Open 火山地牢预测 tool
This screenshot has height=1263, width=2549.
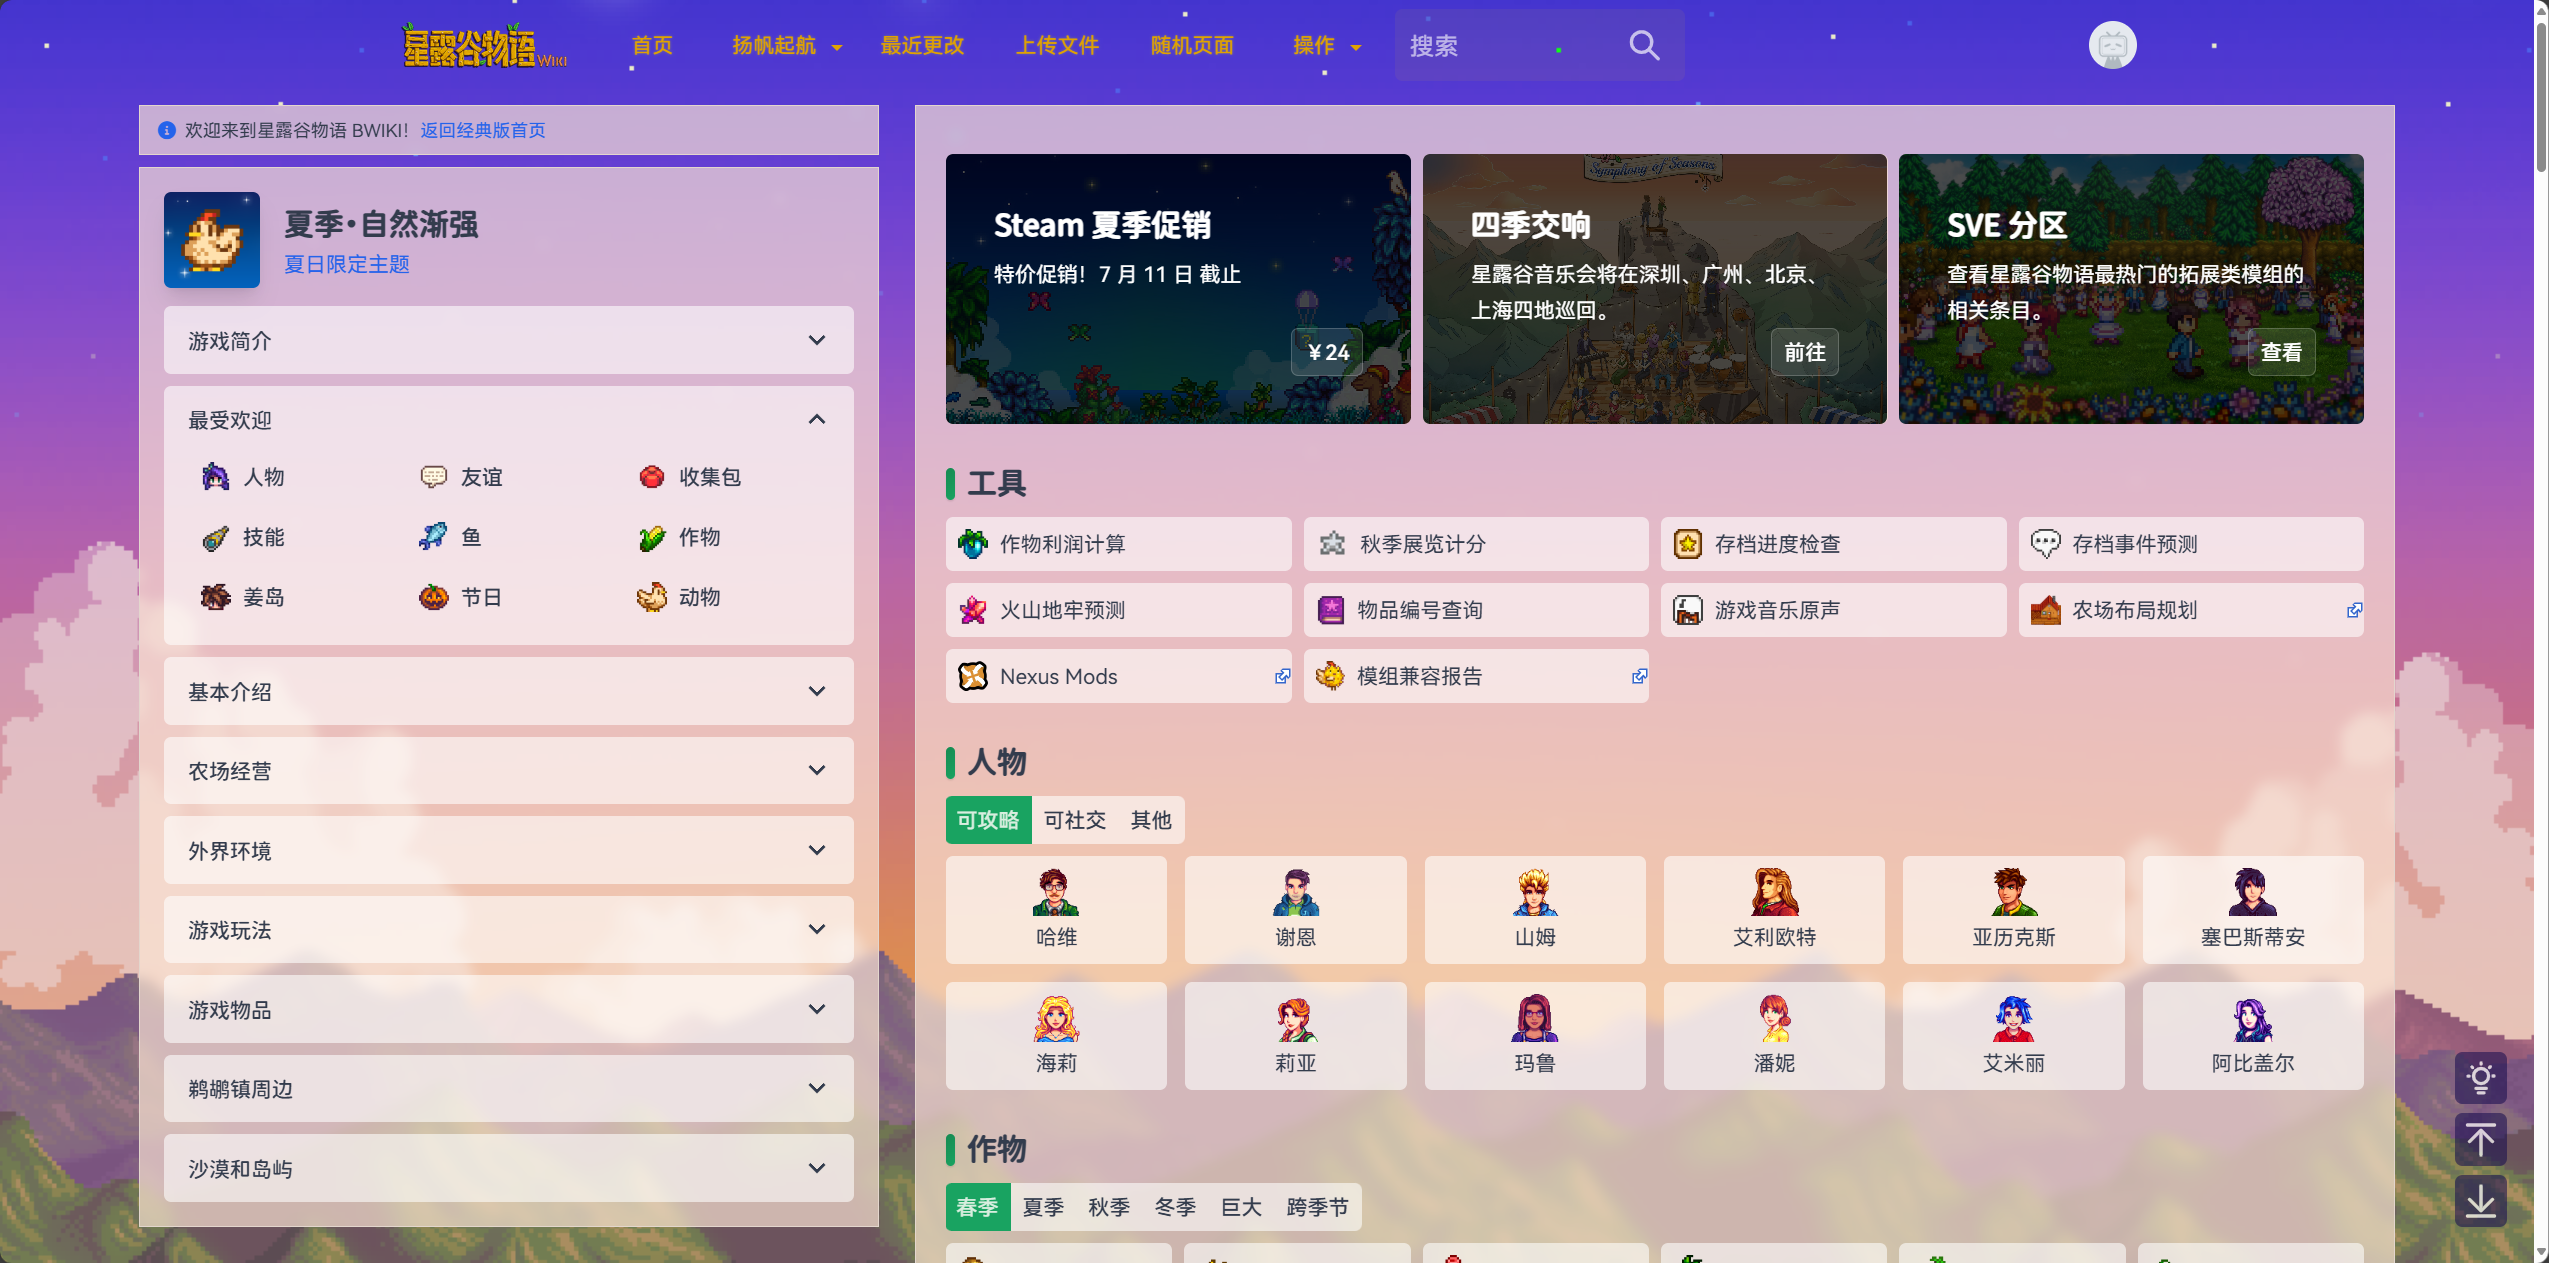tap(1118, 610)
